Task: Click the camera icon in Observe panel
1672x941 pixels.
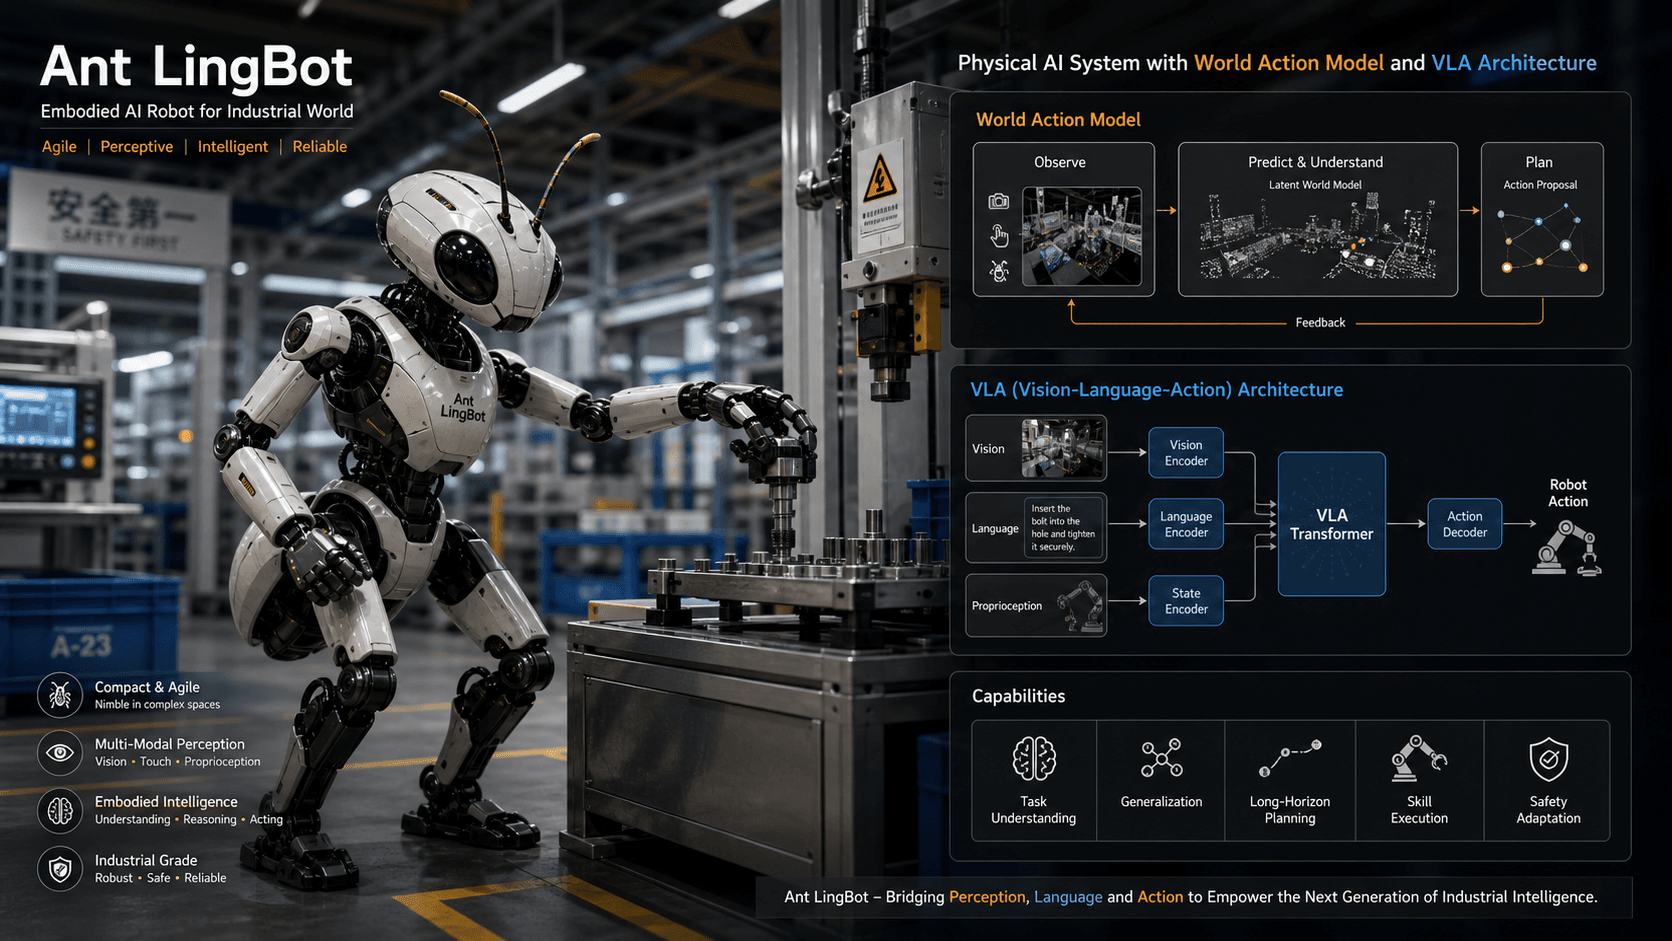Action: click(998, 201)
